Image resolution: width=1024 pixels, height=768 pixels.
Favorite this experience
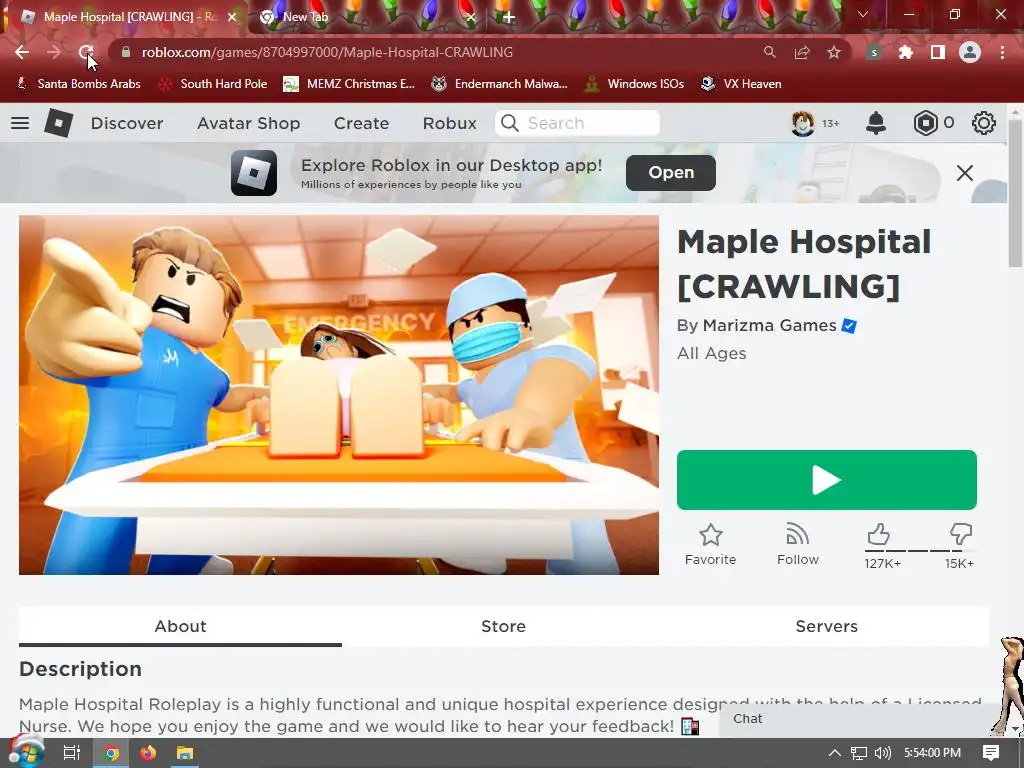coord(711,545)
